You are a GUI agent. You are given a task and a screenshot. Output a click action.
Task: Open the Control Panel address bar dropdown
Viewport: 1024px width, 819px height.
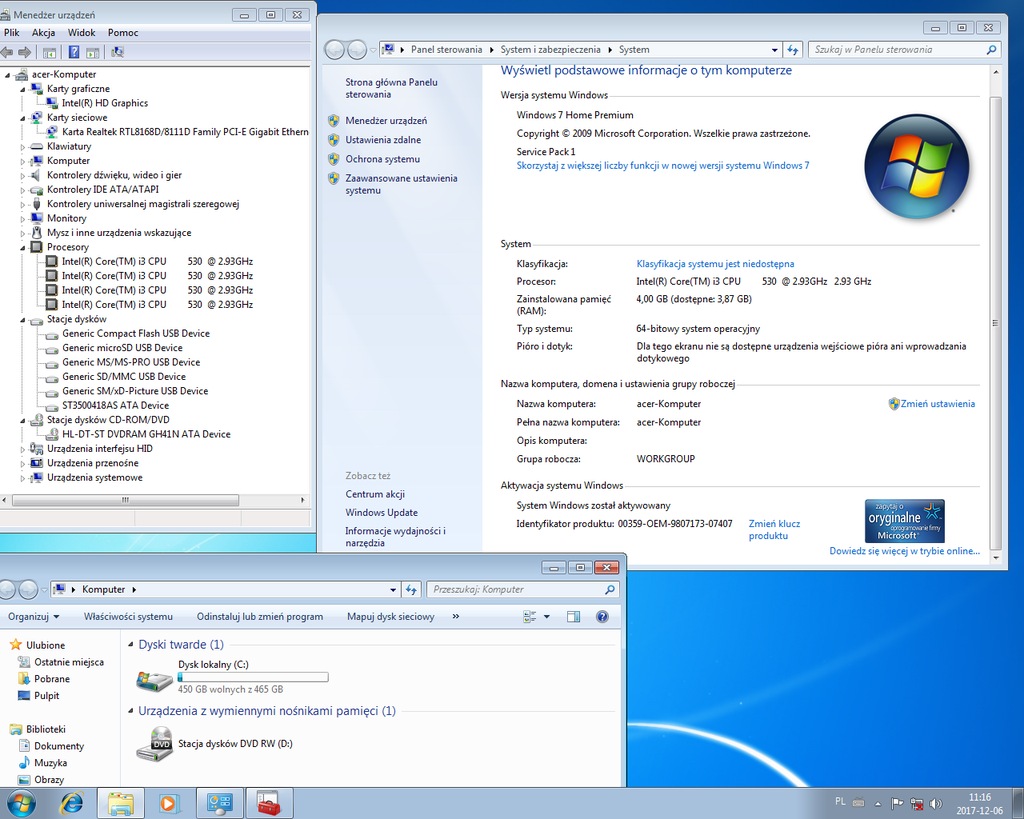[x=775, y=50]
